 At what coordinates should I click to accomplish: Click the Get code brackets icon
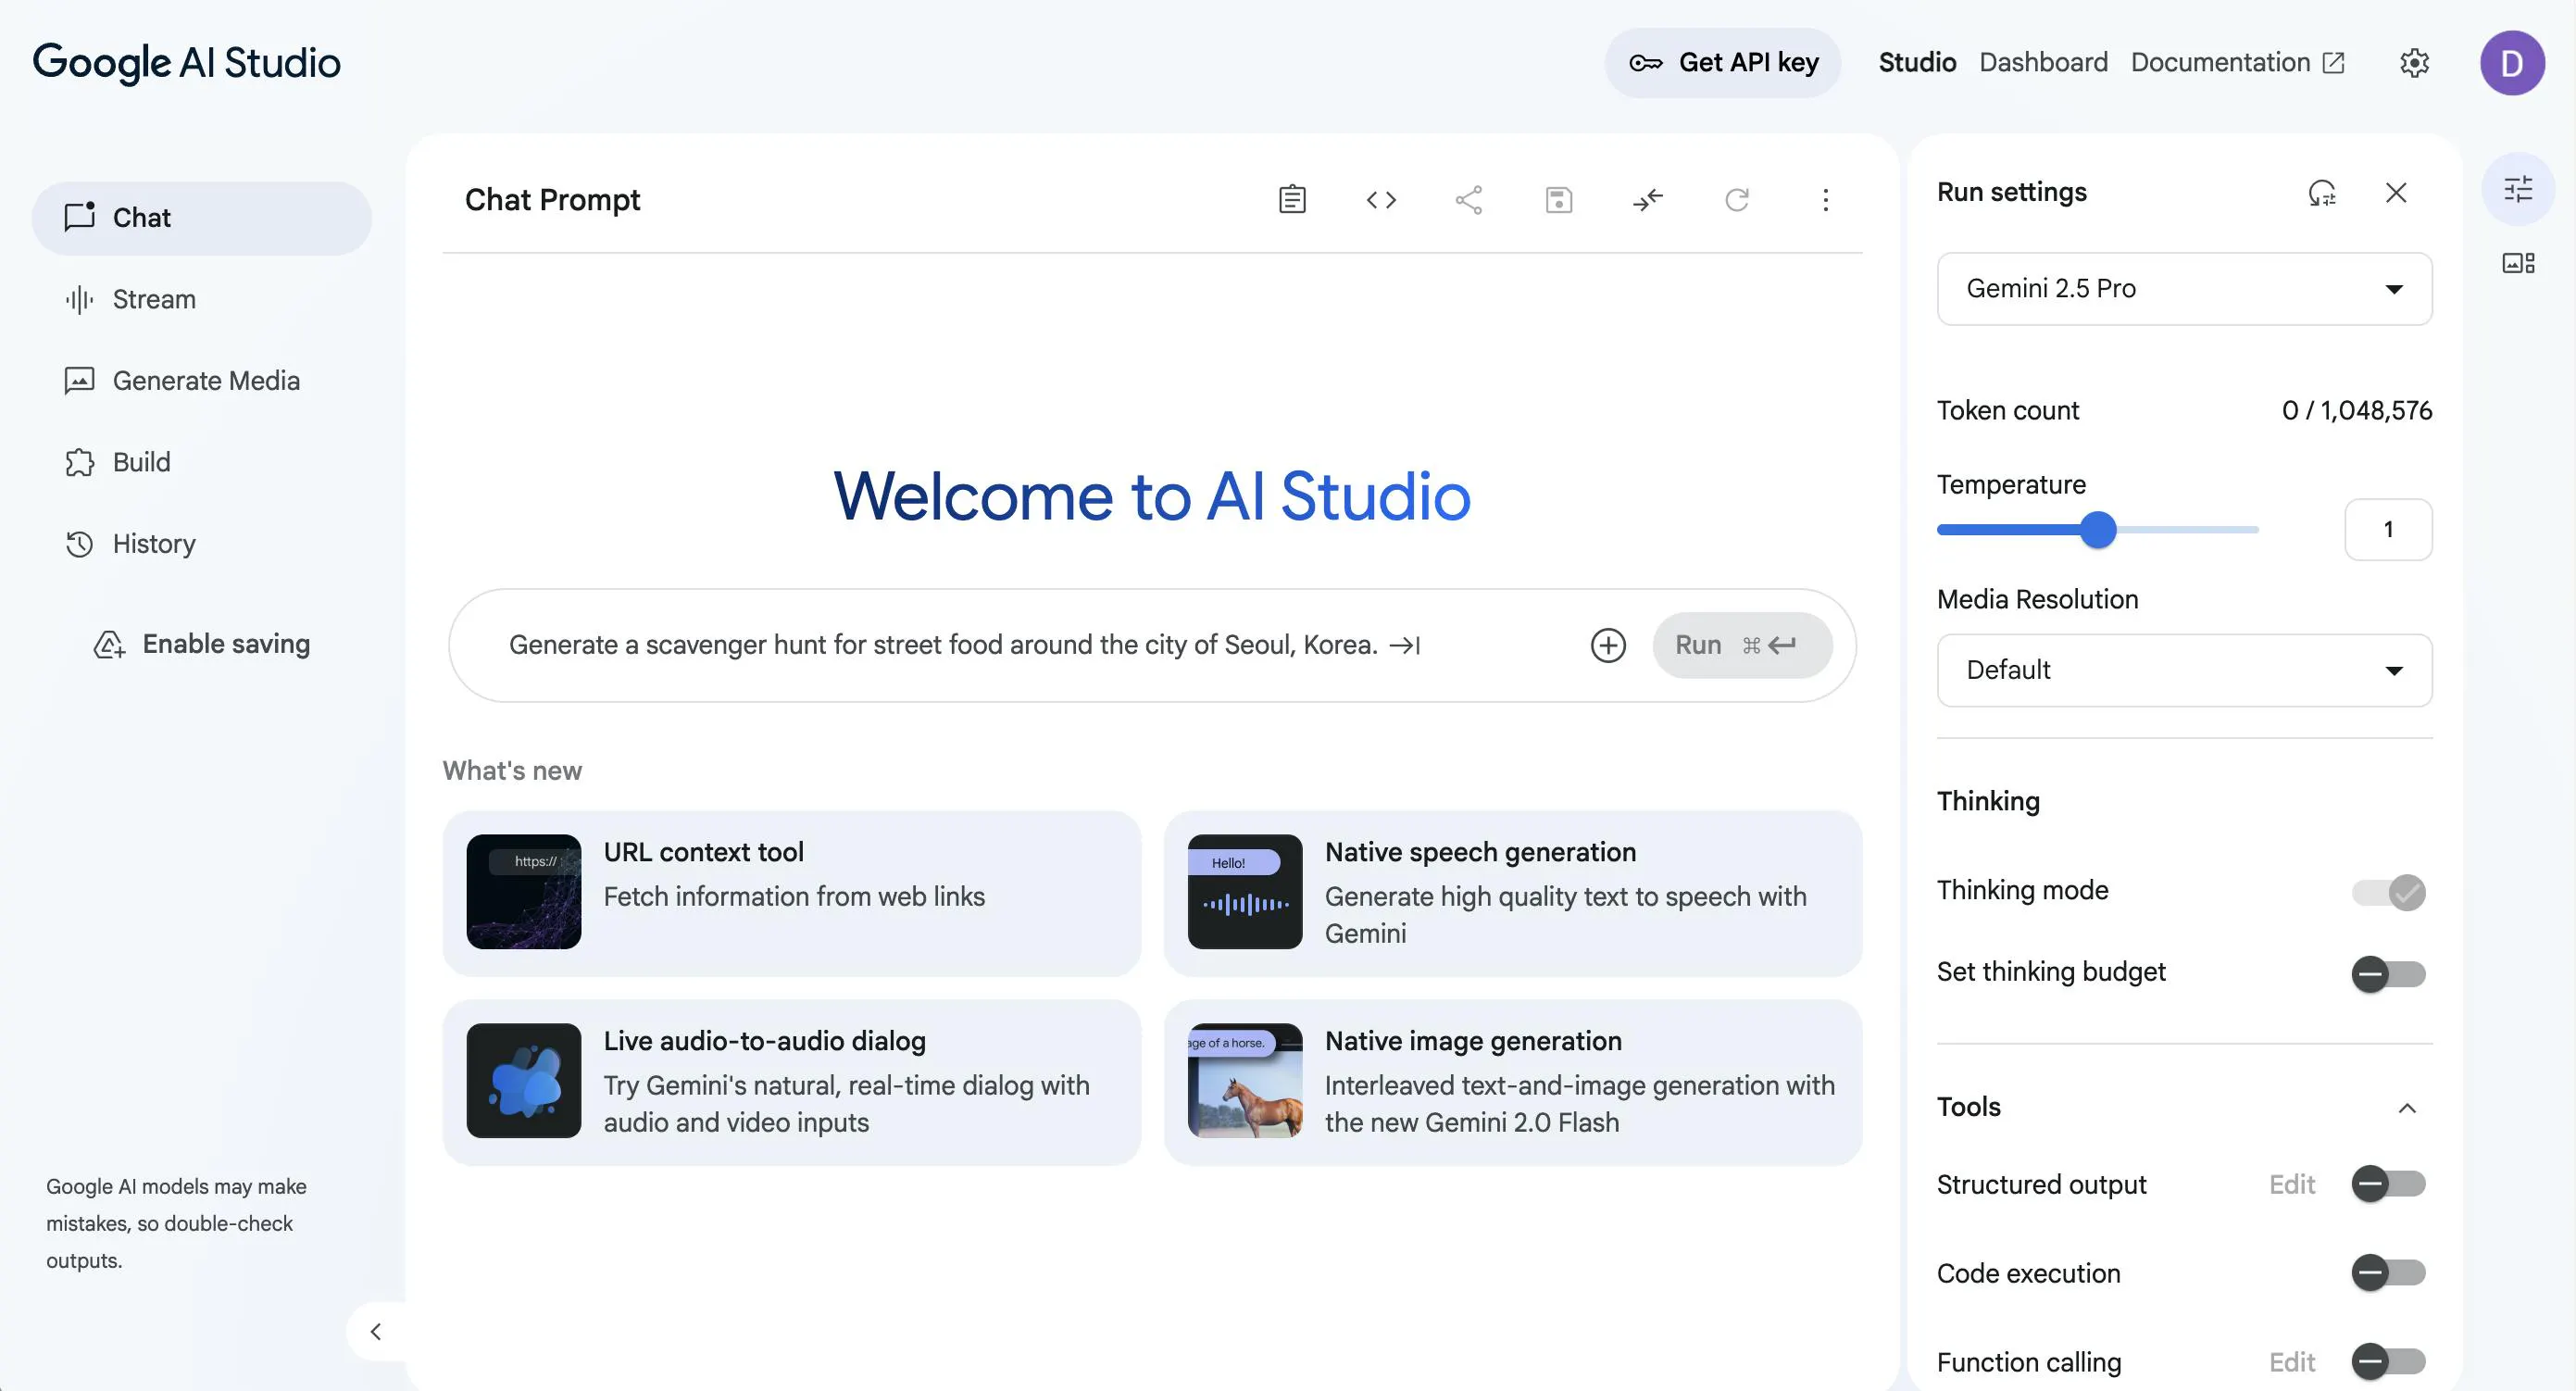coord(1381,200)
